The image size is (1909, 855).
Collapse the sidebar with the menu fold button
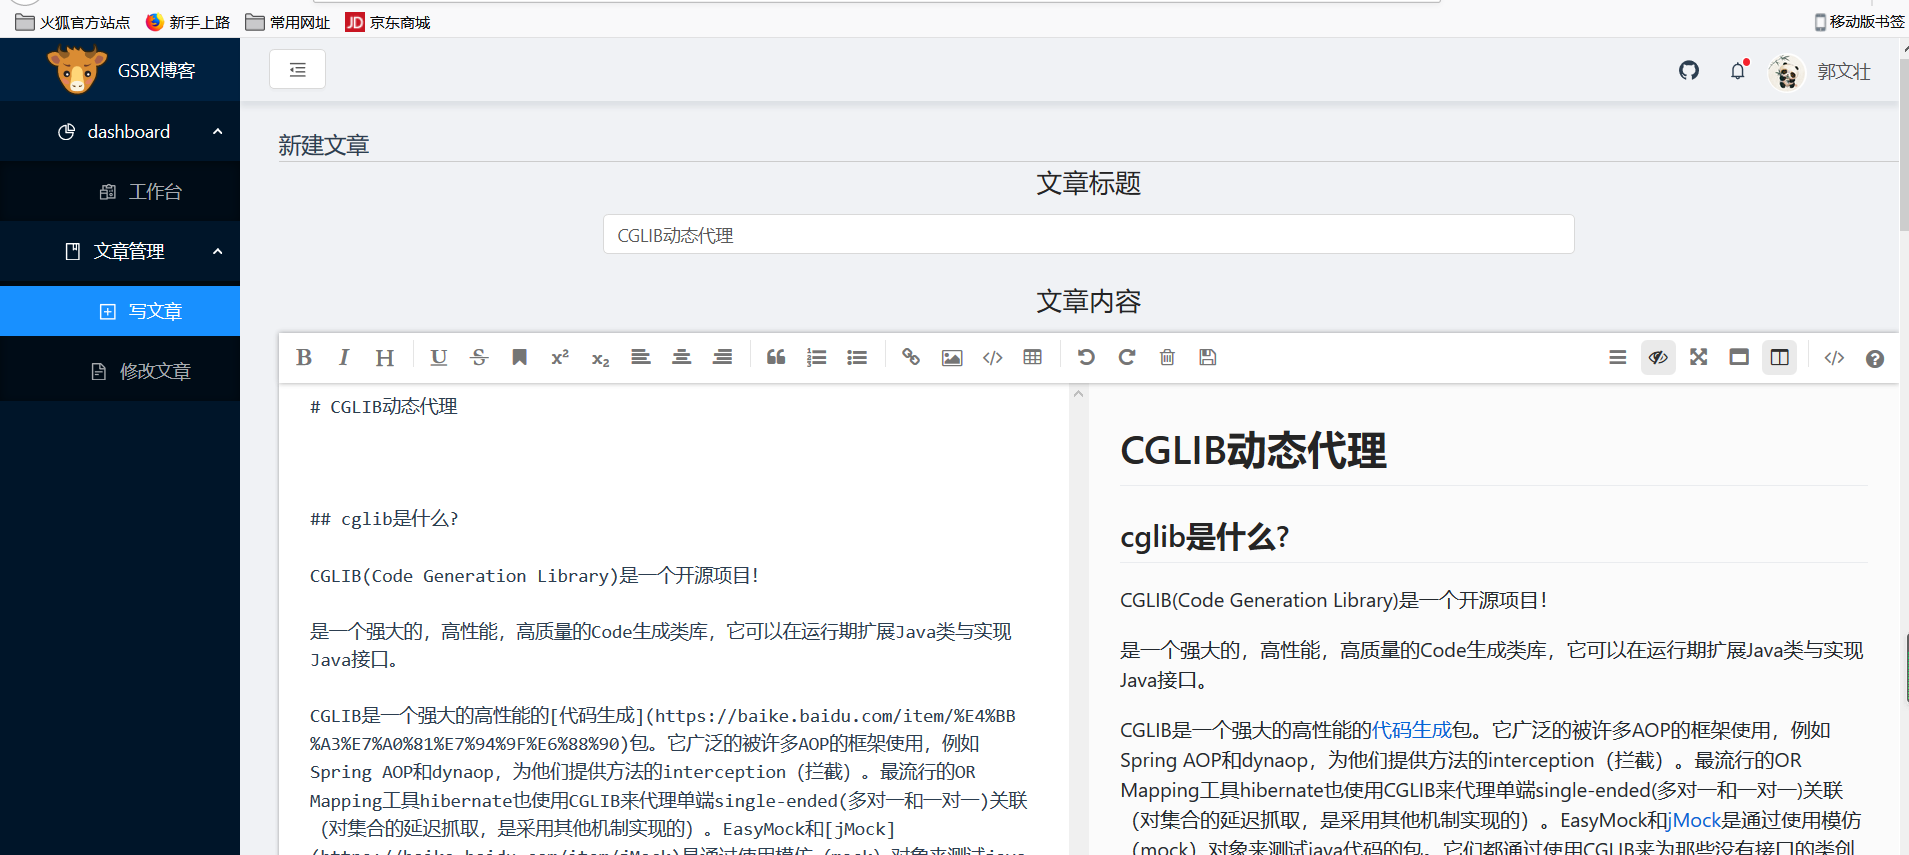point(297,69)
